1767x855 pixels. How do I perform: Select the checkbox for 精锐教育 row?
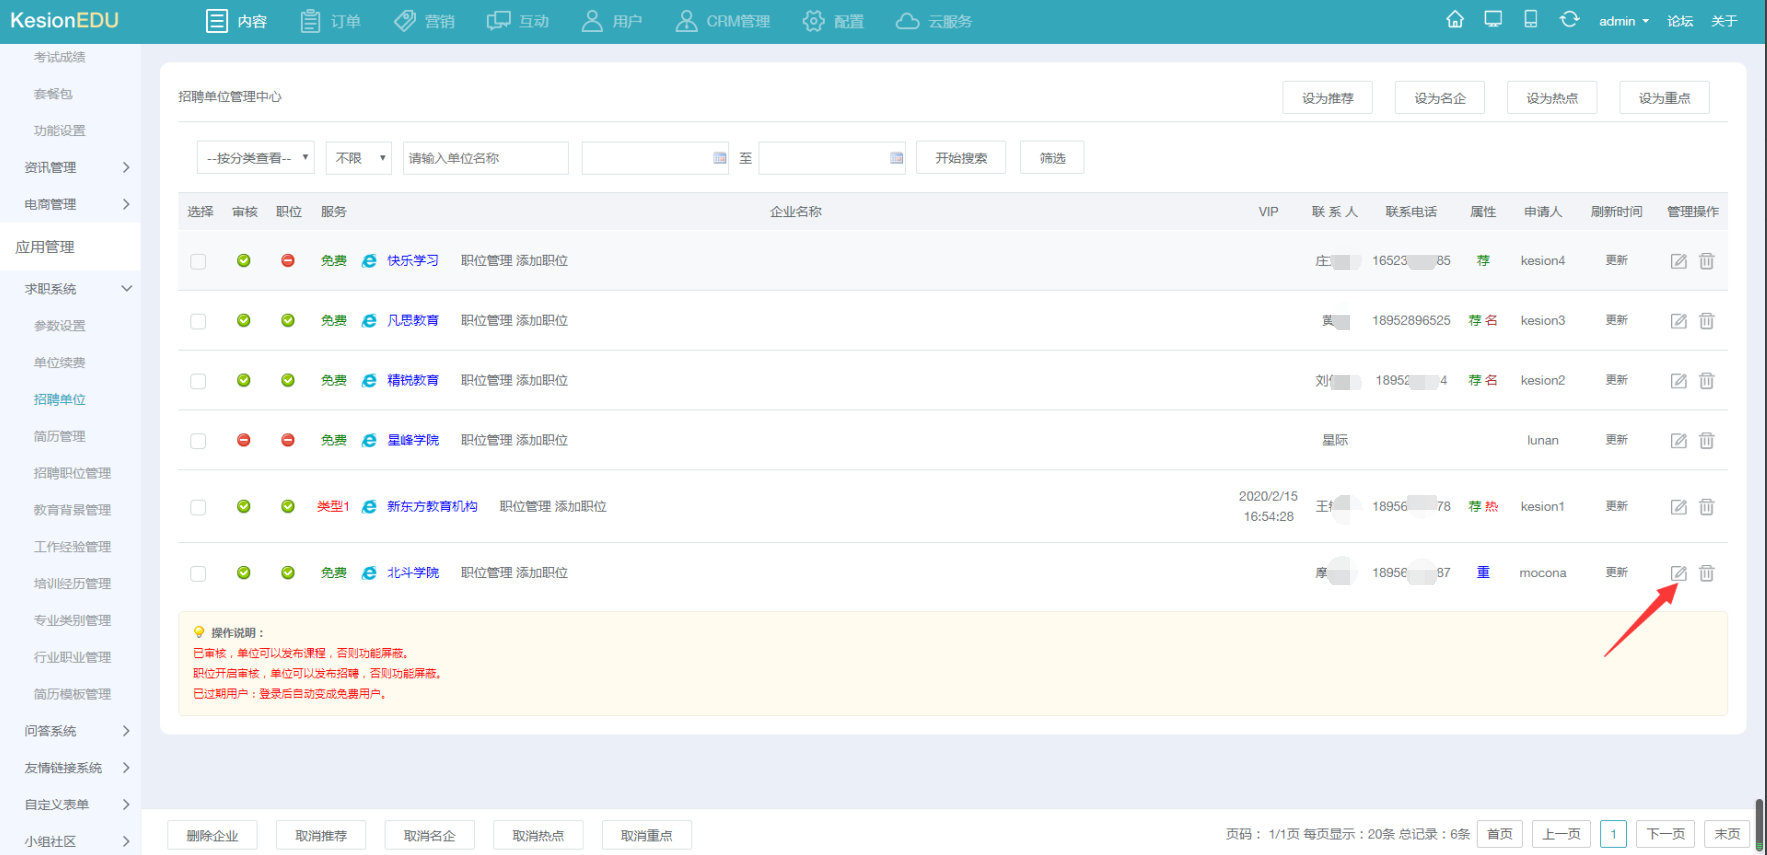coord(198,381)
